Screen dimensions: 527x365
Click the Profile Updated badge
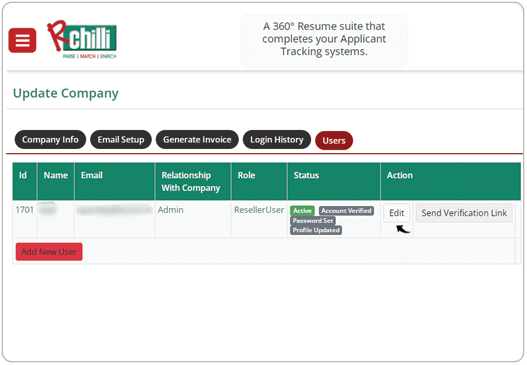316,230
